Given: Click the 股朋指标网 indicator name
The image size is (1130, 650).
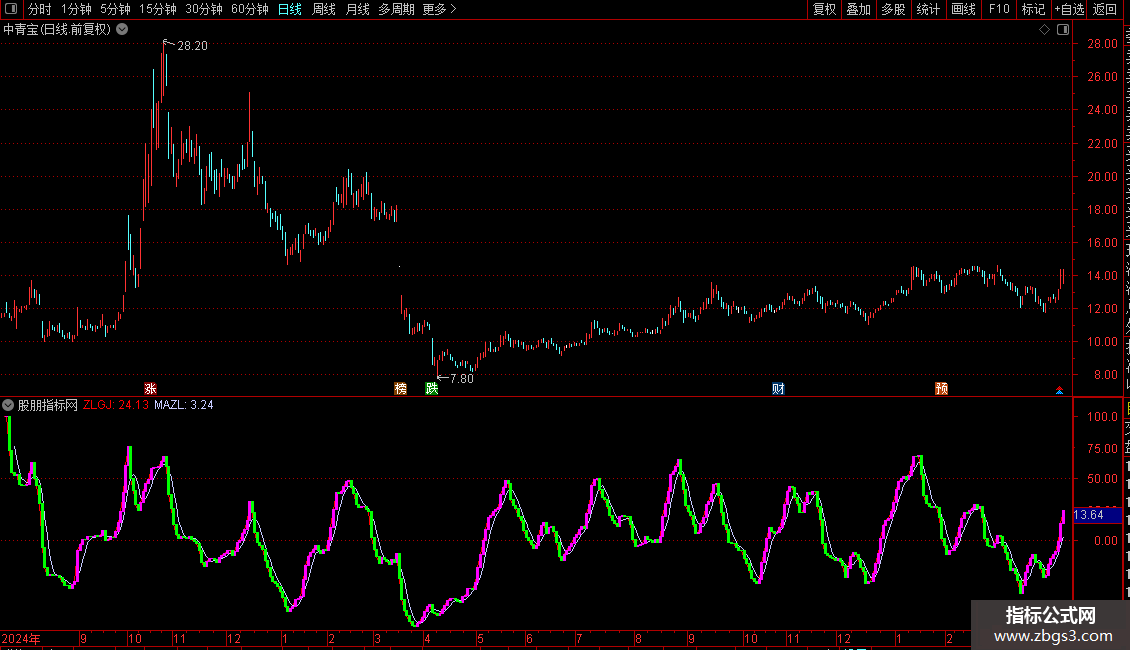Looking at the screenshot, I should tap(48, 405).
